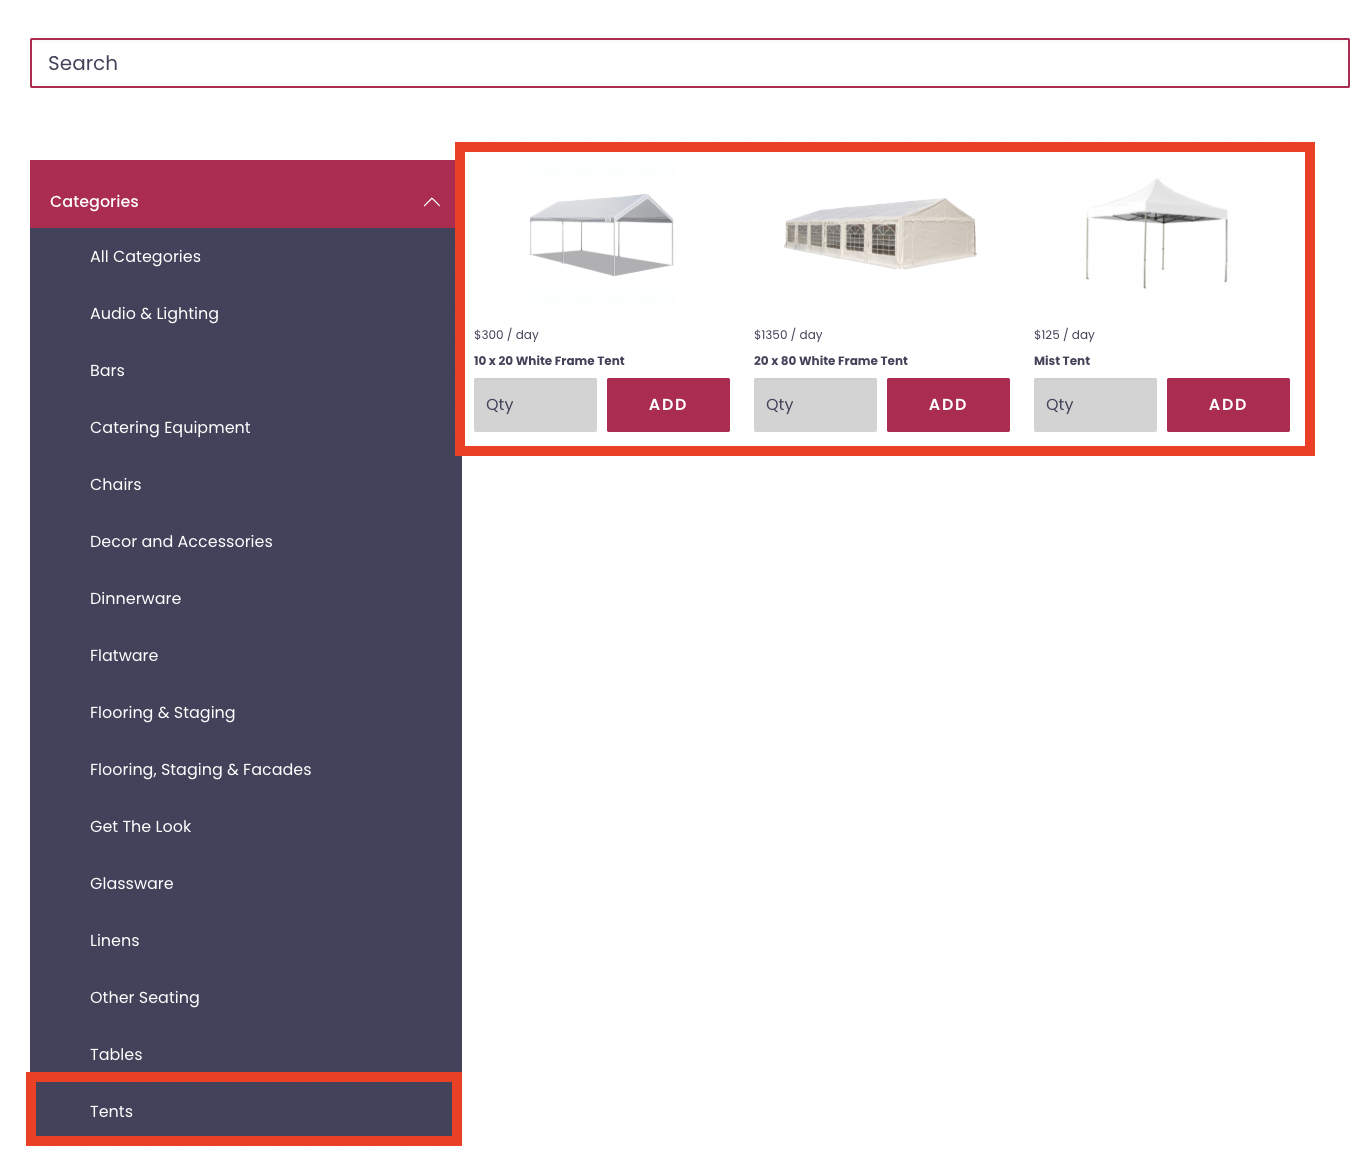Collapse the Categories panel using the chevron
The image size is (1372, 1170).
tap(431, 201)
